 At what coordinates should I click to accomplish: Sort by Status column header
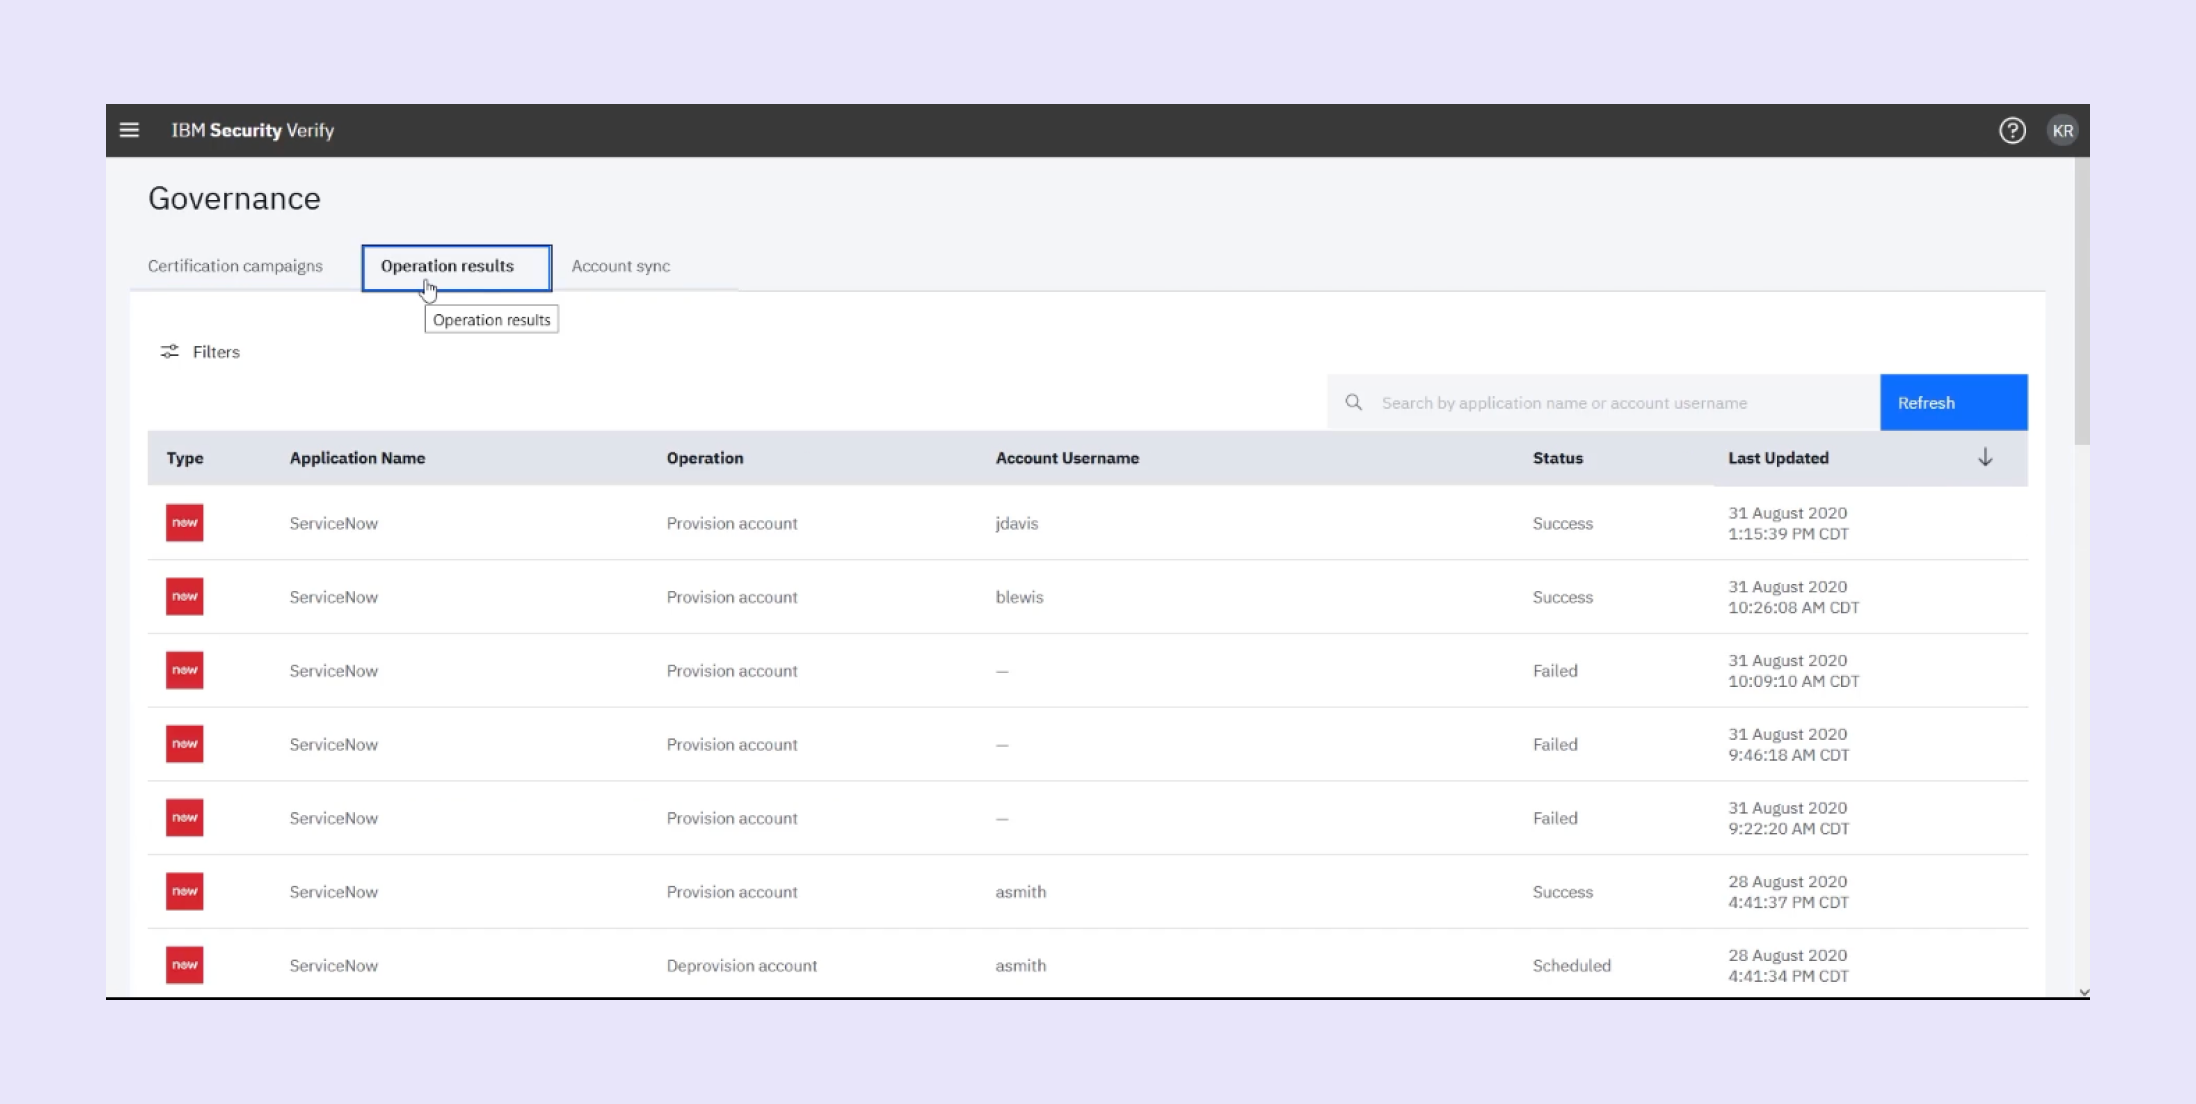pyautogui.click(x=1557, y=458)
